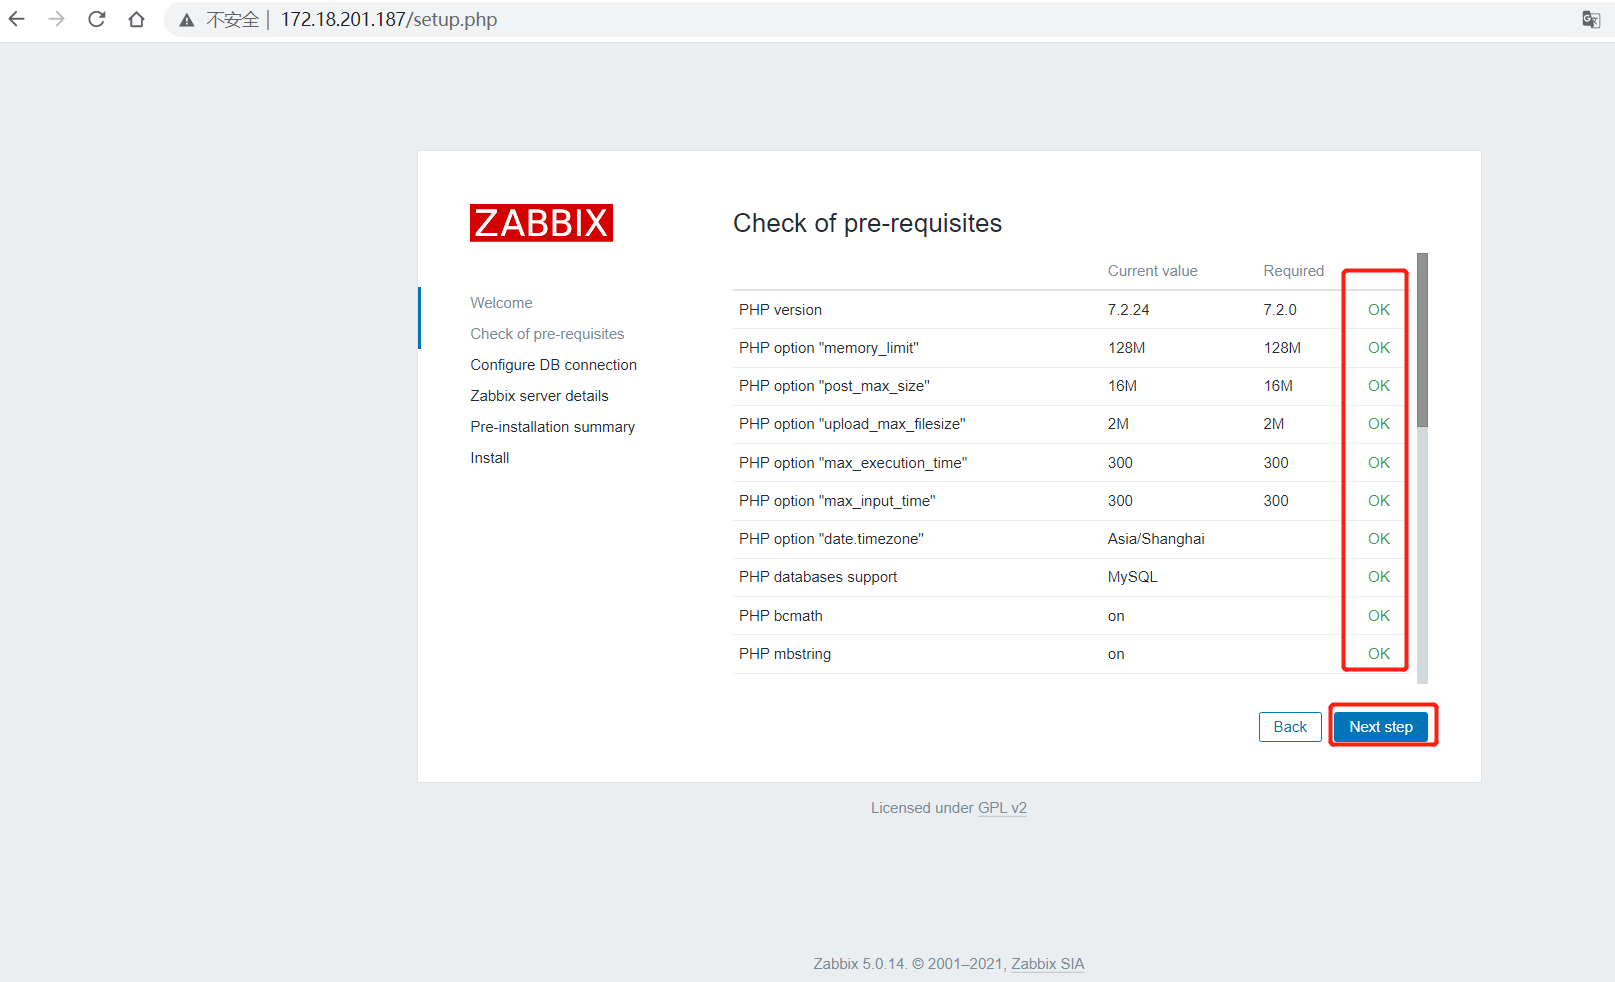This screenshot has width=1615, height=982.
Task: Click PHP option "upload_max_filesize" label
Action: click(x=852, y=424)
